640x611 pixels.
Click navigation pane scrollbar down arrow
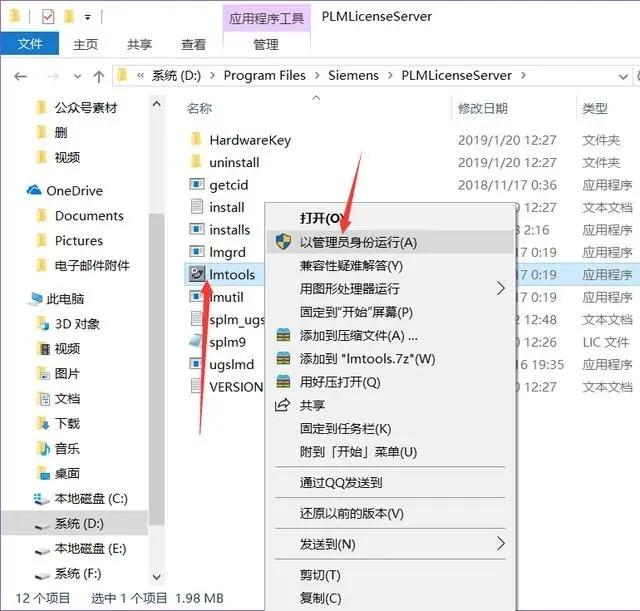157,577
